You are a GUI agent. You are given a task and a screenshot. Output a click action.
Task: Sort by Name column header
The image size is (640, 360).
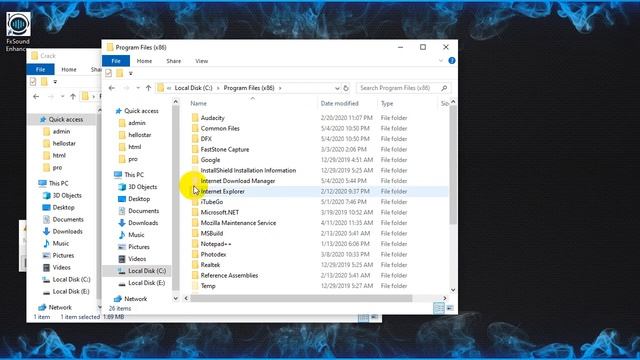point(253,104)
